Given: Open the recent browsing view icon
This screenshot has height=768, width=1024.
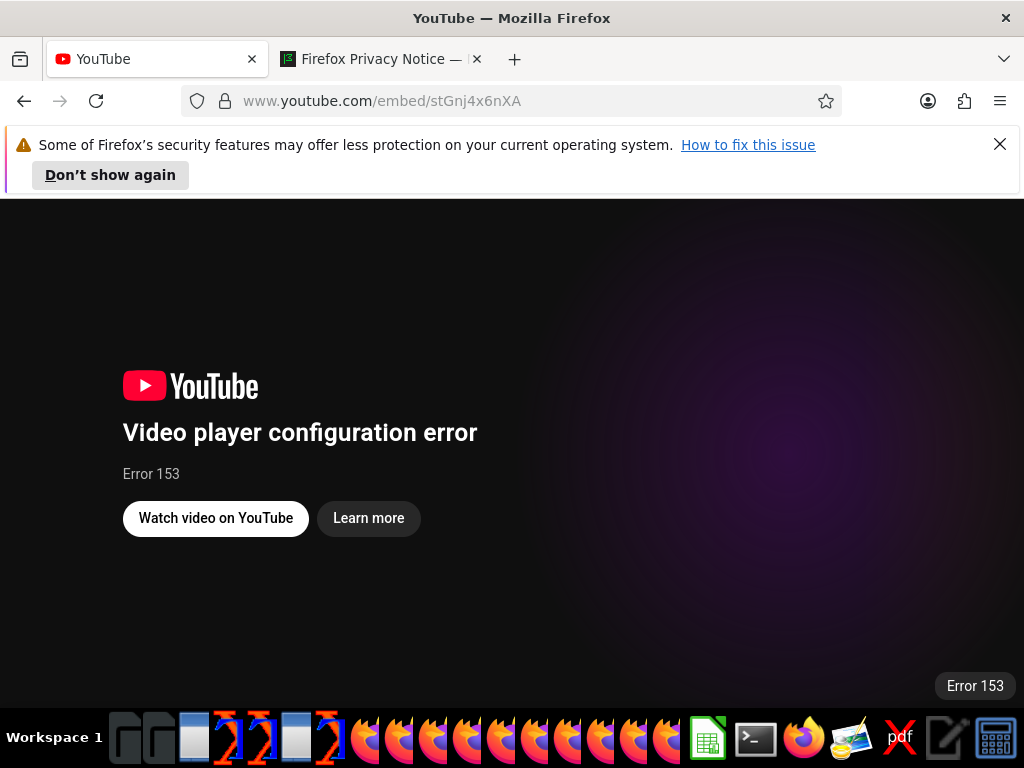Looking at the screenshot, I should (x=20, y=59).
